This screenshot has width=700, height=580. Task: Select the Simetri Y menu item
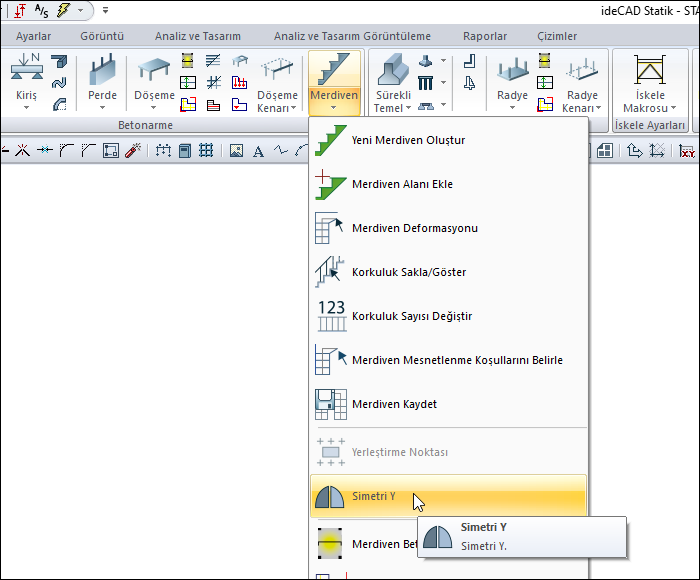pyautogui.click(x=449, y=496)
